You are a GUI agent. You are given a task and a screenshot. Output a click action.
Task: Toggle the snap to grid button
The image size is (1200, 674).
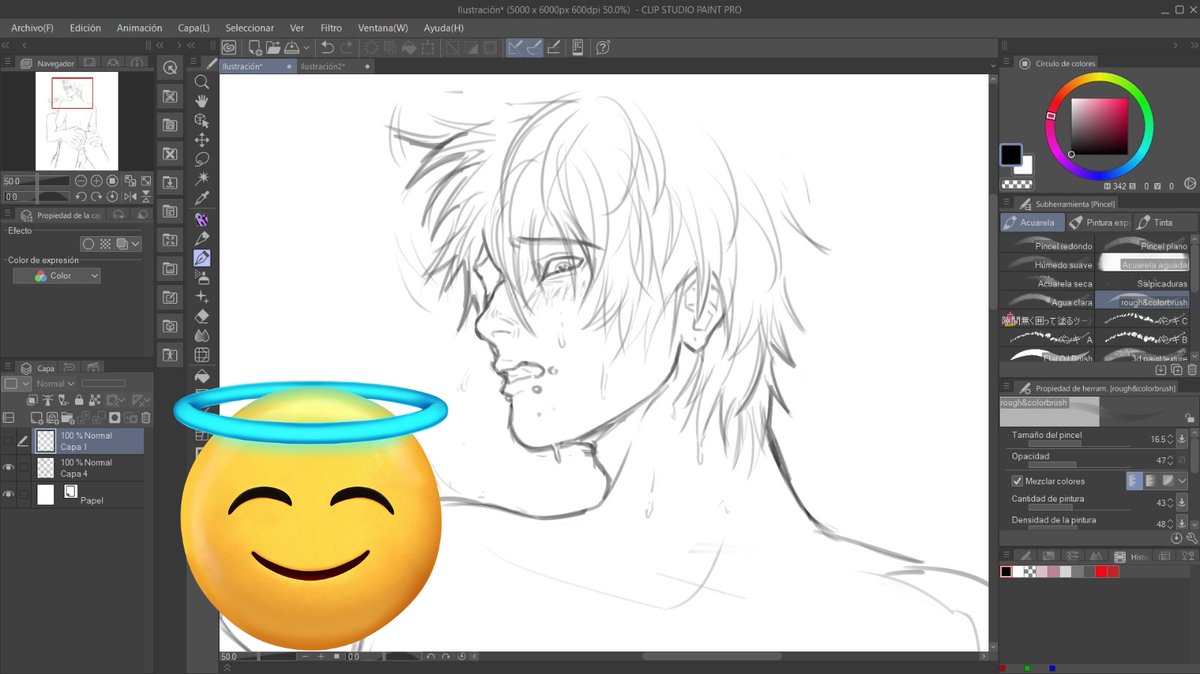point(553,47)
